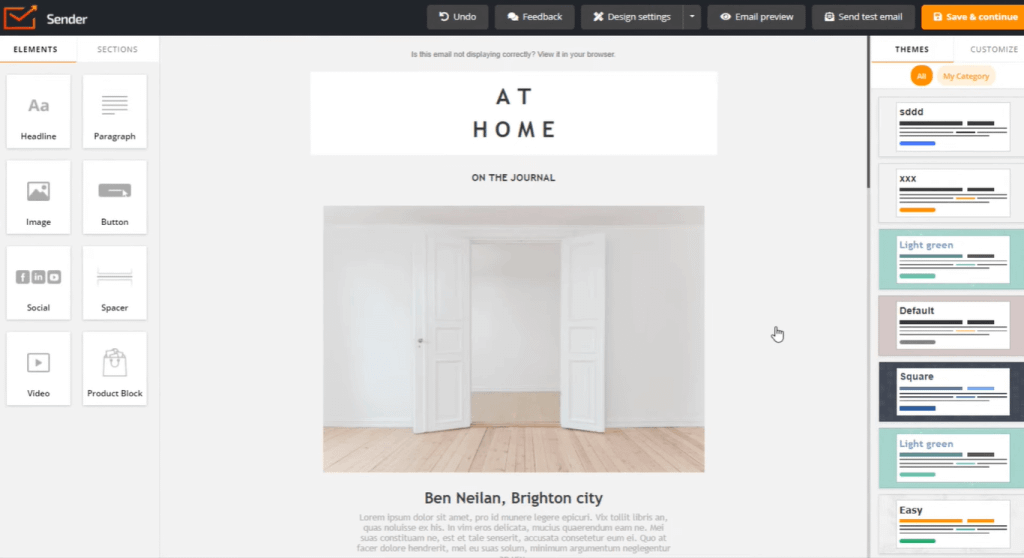Filter themes by My Category
The width and height of the screenshot is (1024, 558).
(966, 76)
